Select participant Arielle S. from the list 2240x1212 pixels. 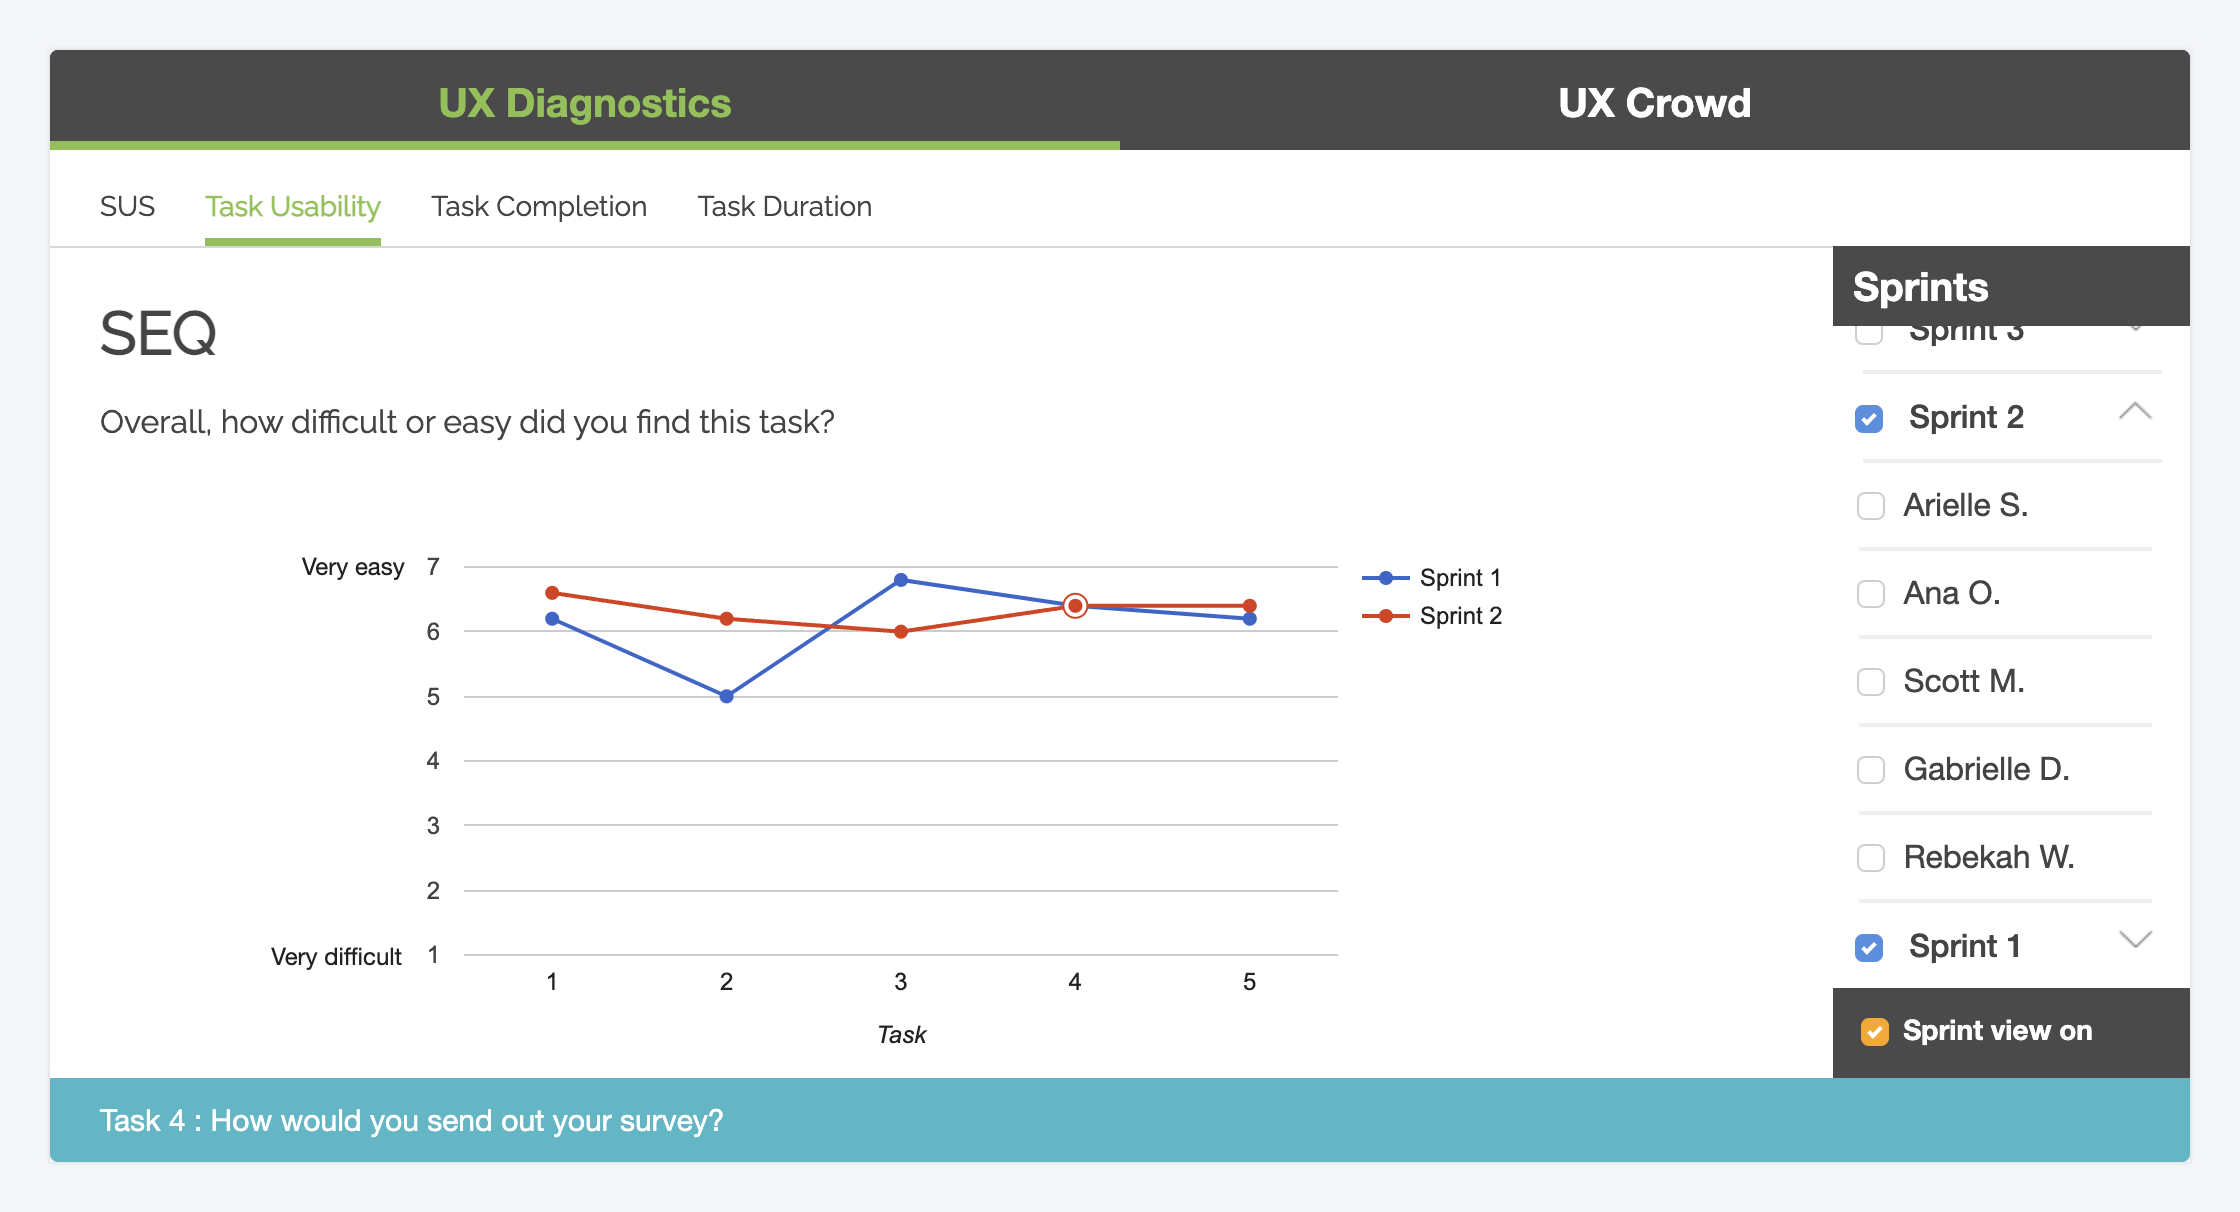(x=1870, y=503)
